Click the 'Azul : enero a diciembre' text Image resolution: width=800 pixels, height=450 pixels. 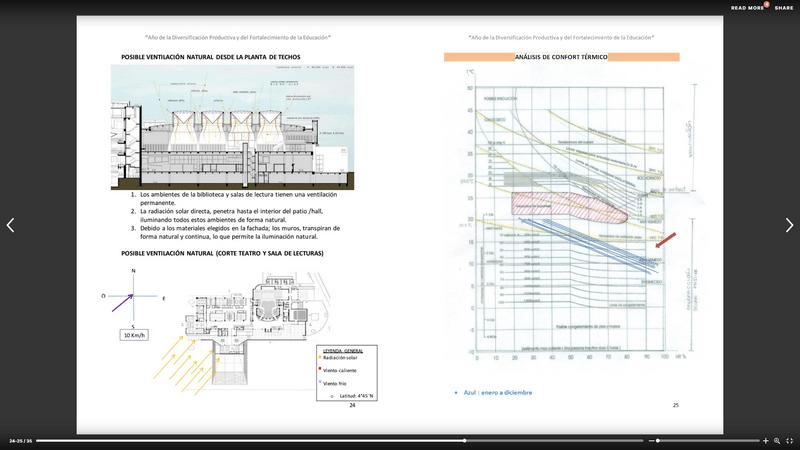[497, 392]
